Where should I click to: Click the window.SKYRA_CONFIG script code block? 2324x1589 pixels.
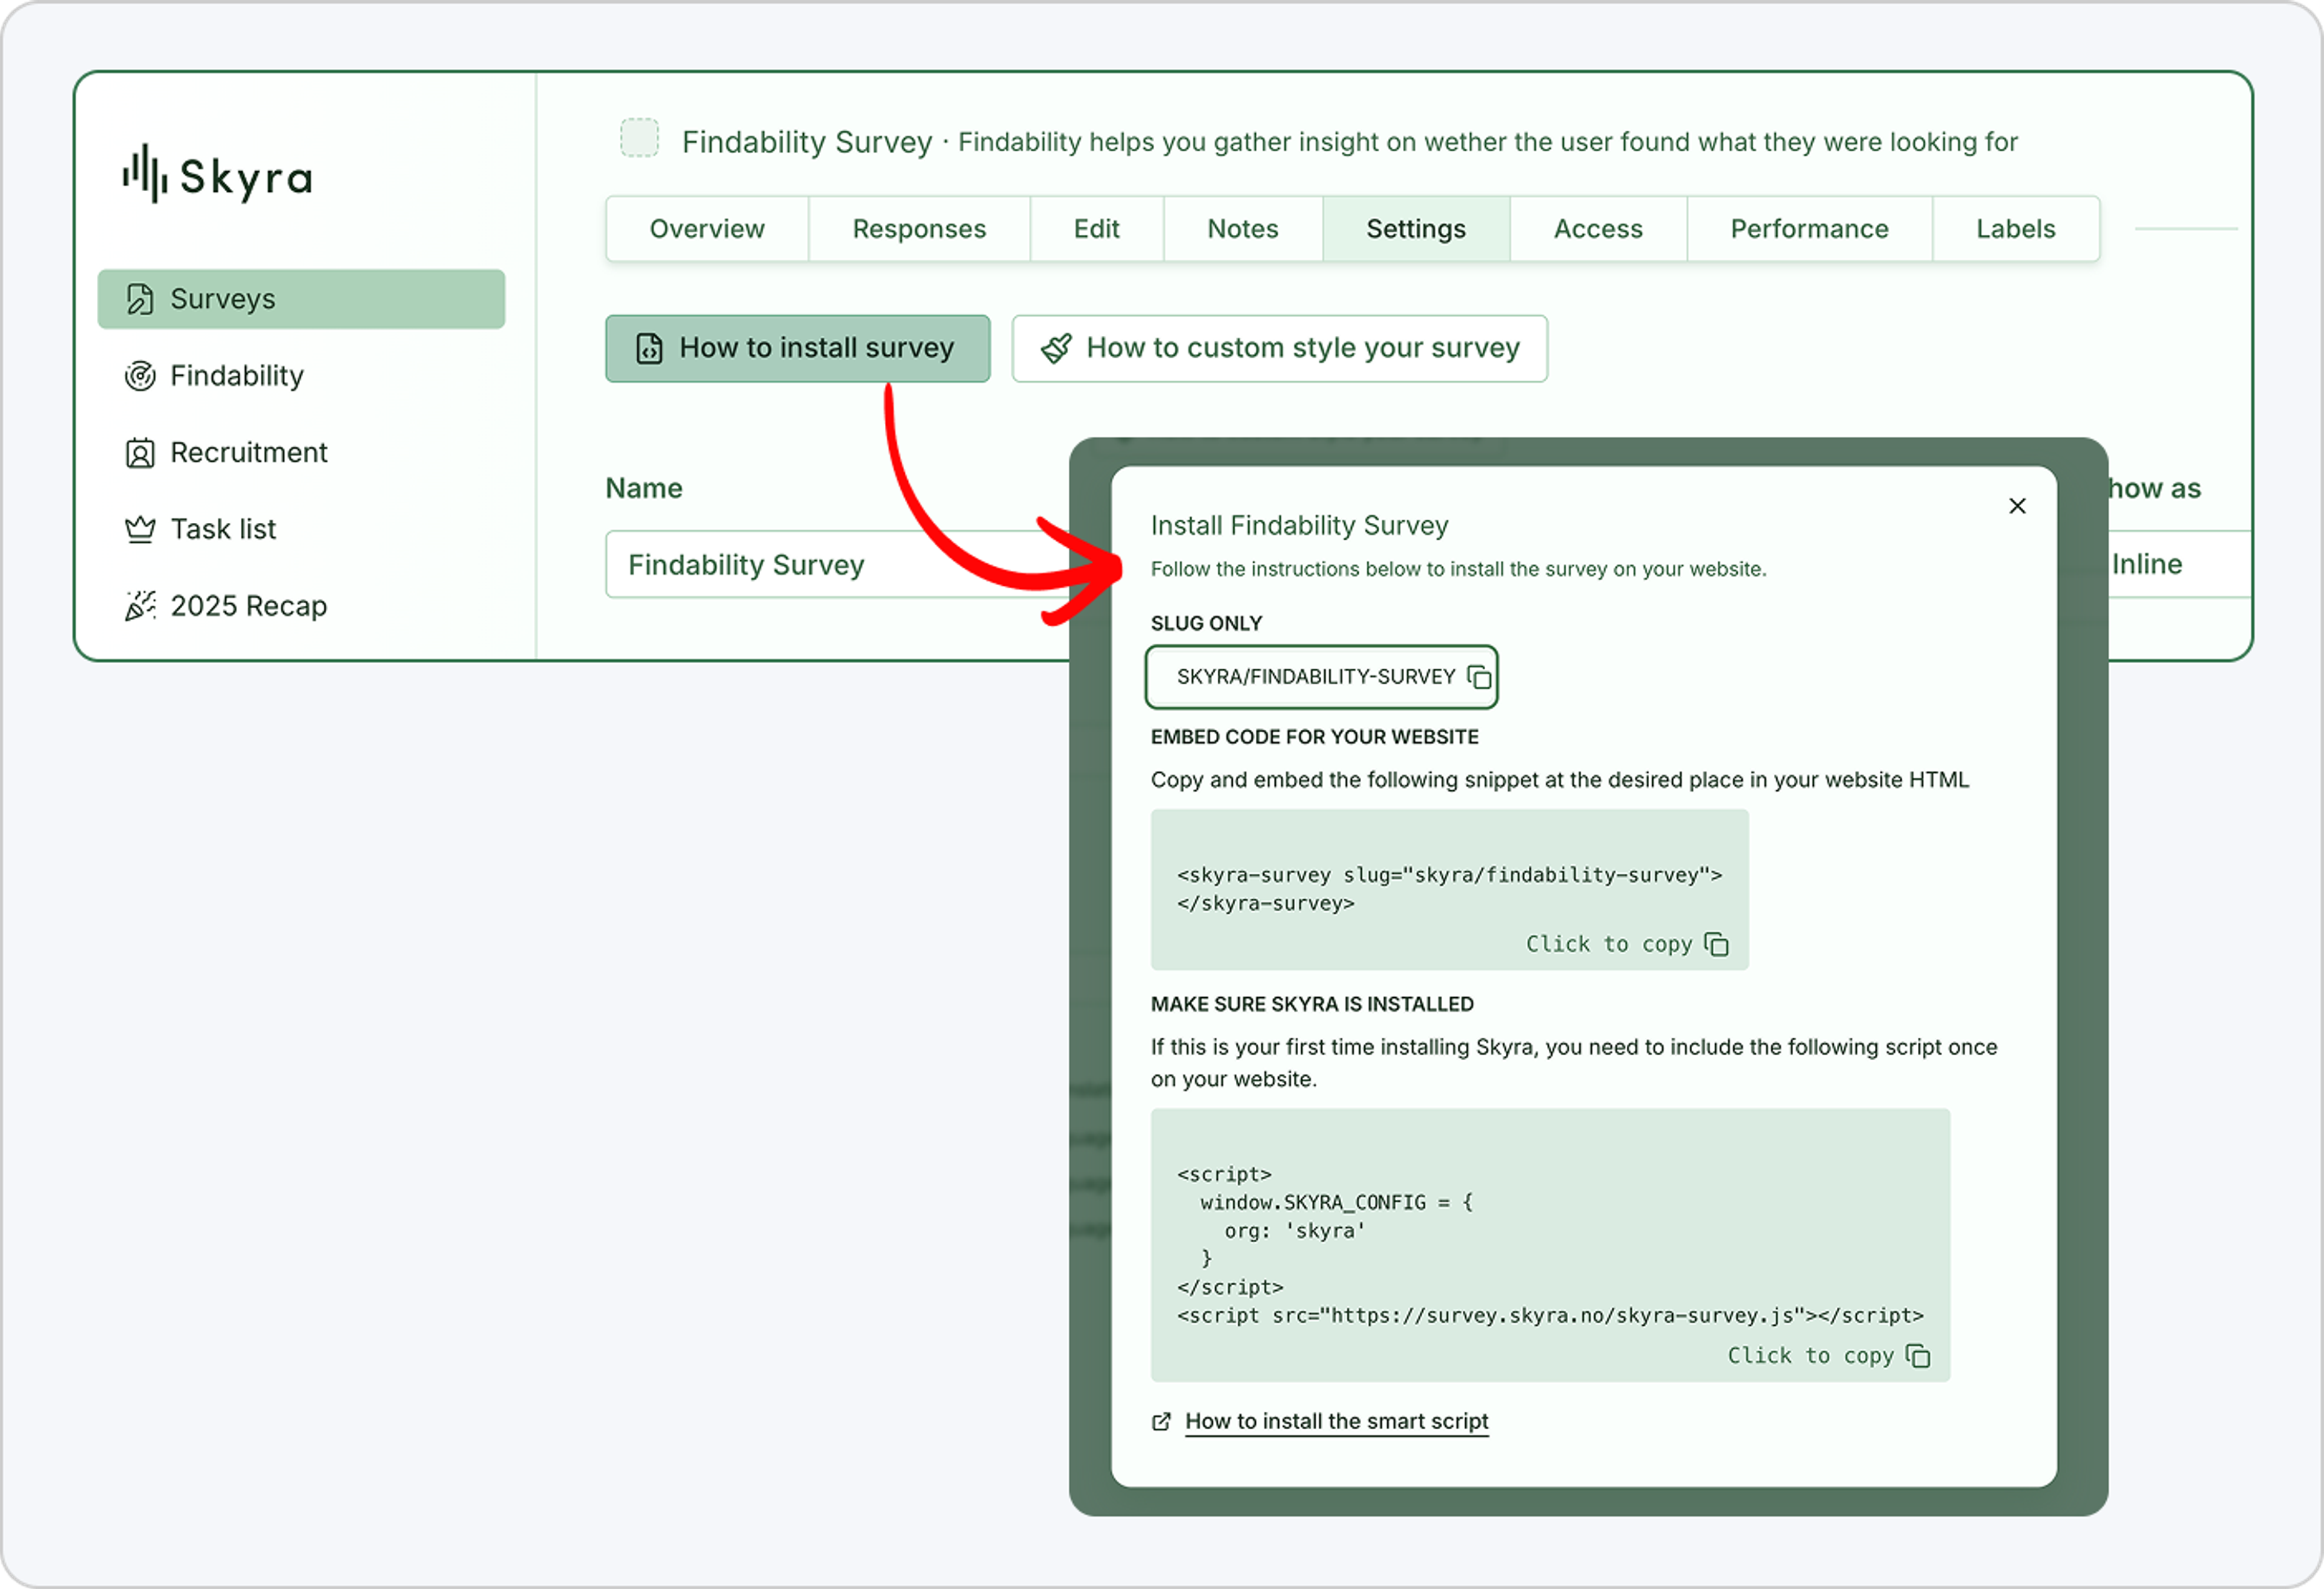(x=1550, y=1245)
